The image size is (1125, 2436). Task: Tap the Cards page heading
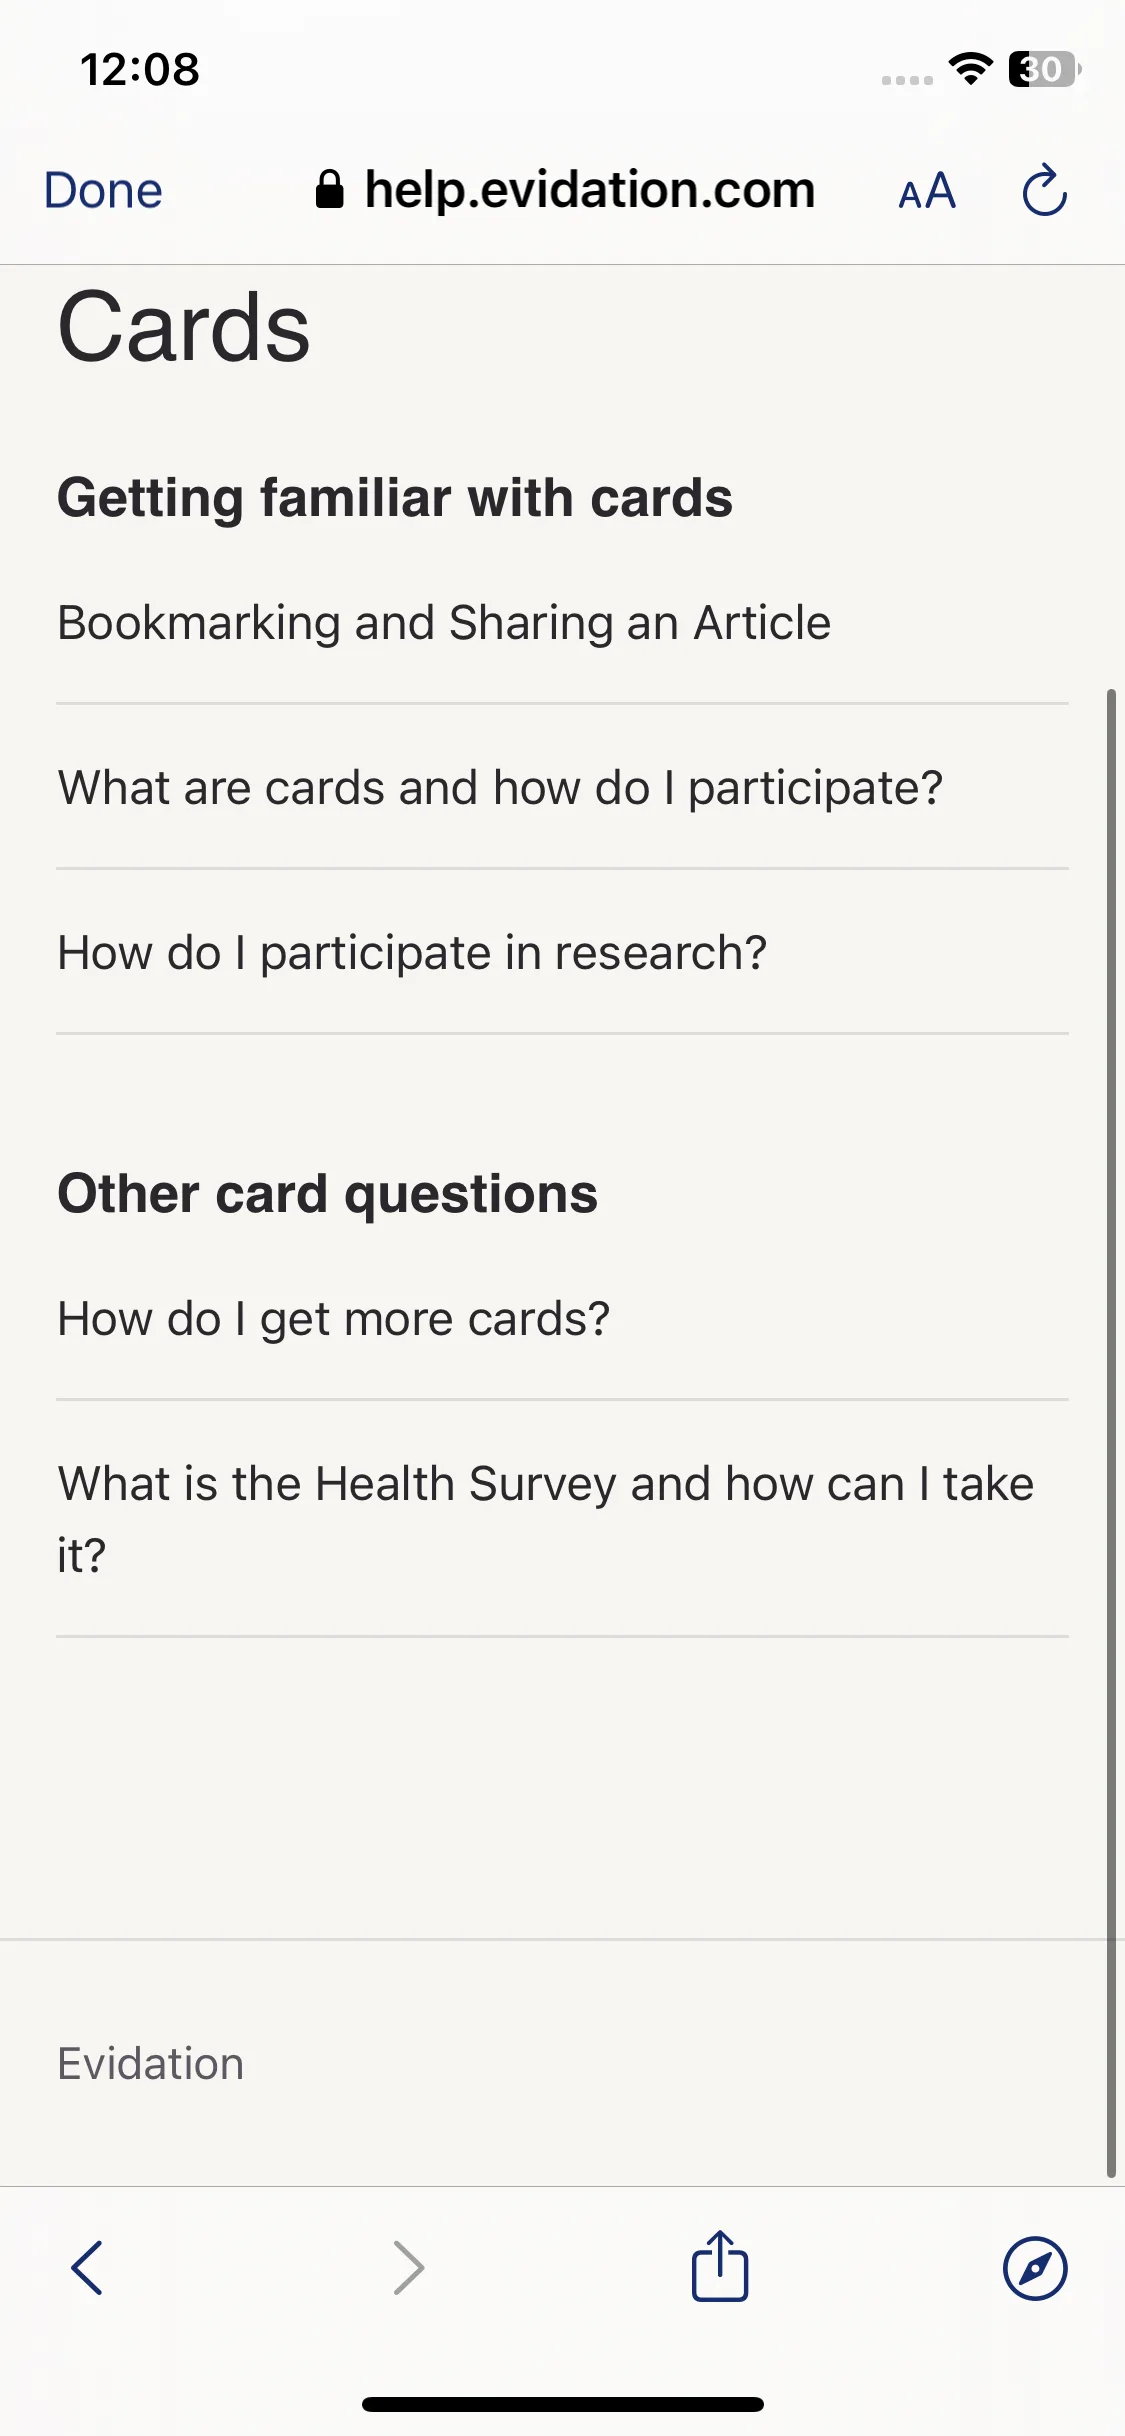pyautogui.click(x=184, y=327)
